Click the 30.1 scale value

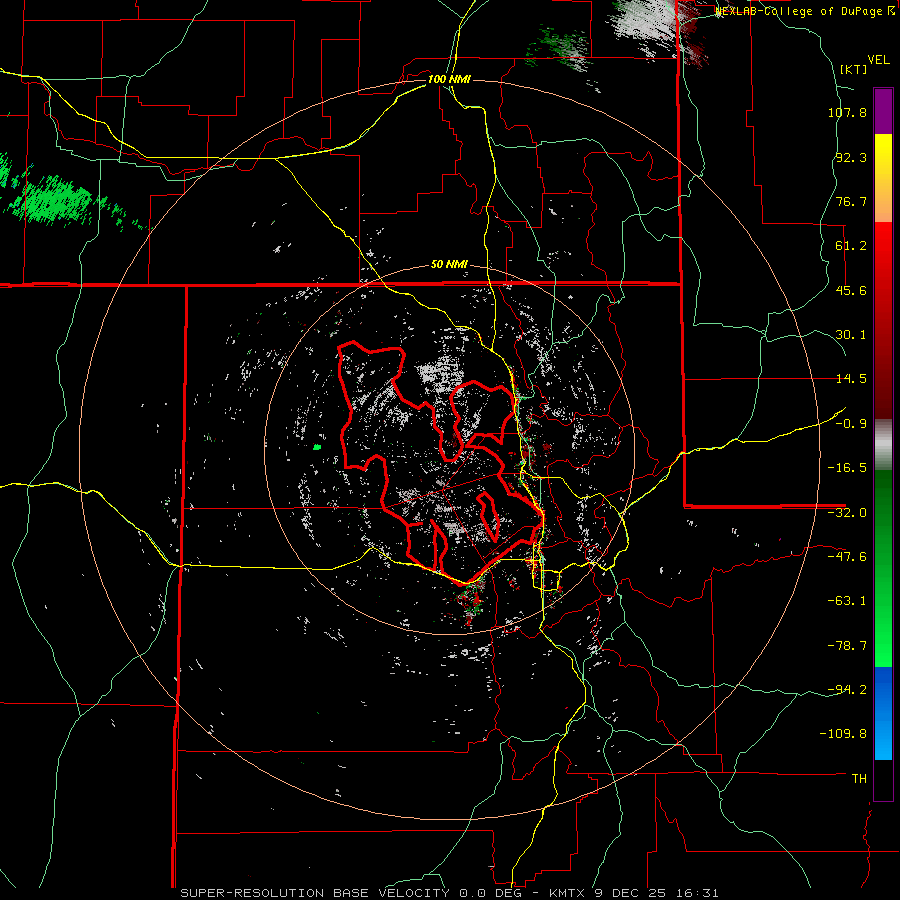click(851, 335)
